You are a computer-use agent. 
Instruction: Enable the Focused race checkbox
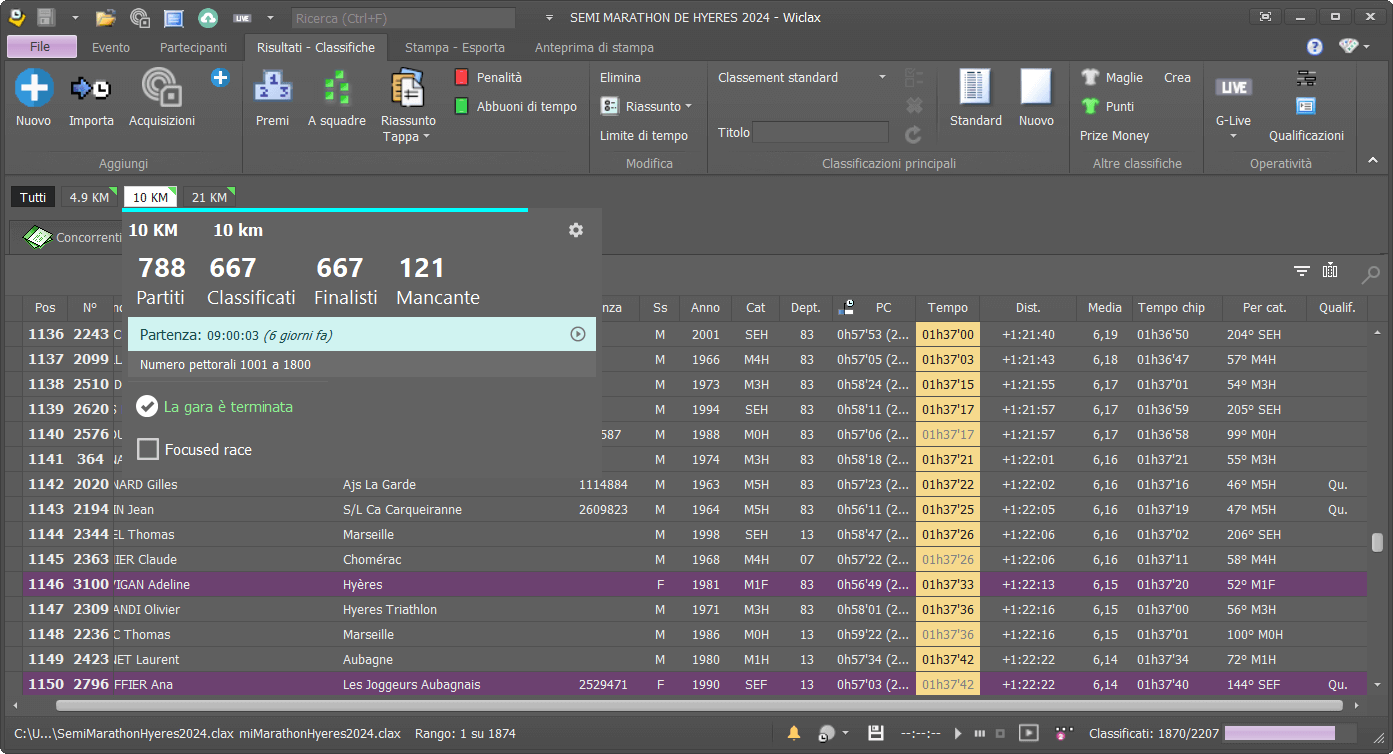[148, 449]
